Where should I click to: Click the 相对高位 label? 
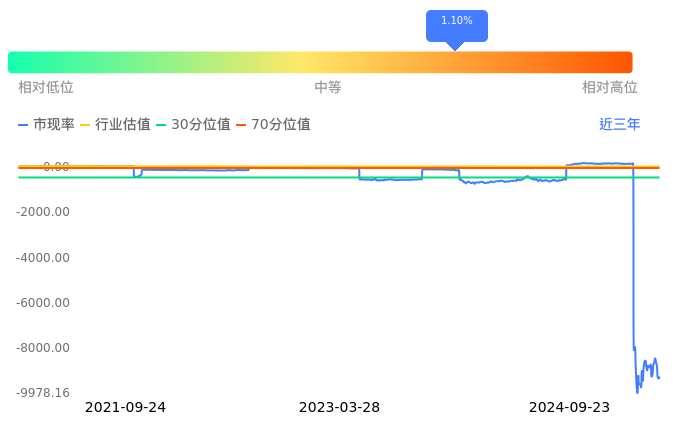click(x=610, y=88)
